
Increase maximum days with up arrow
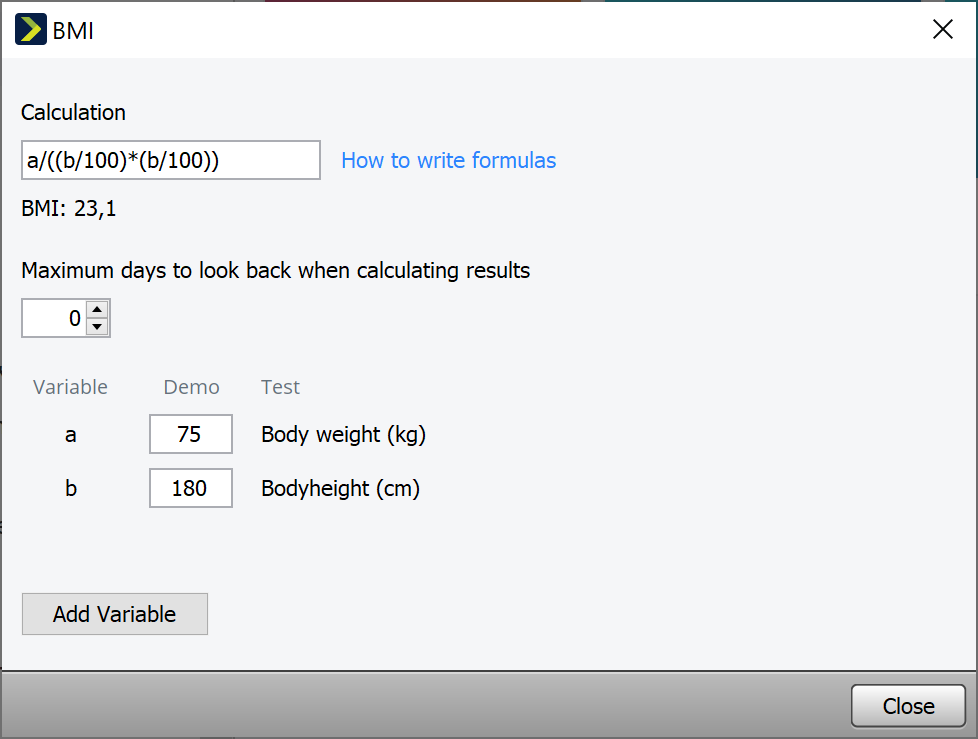[97, 311]
